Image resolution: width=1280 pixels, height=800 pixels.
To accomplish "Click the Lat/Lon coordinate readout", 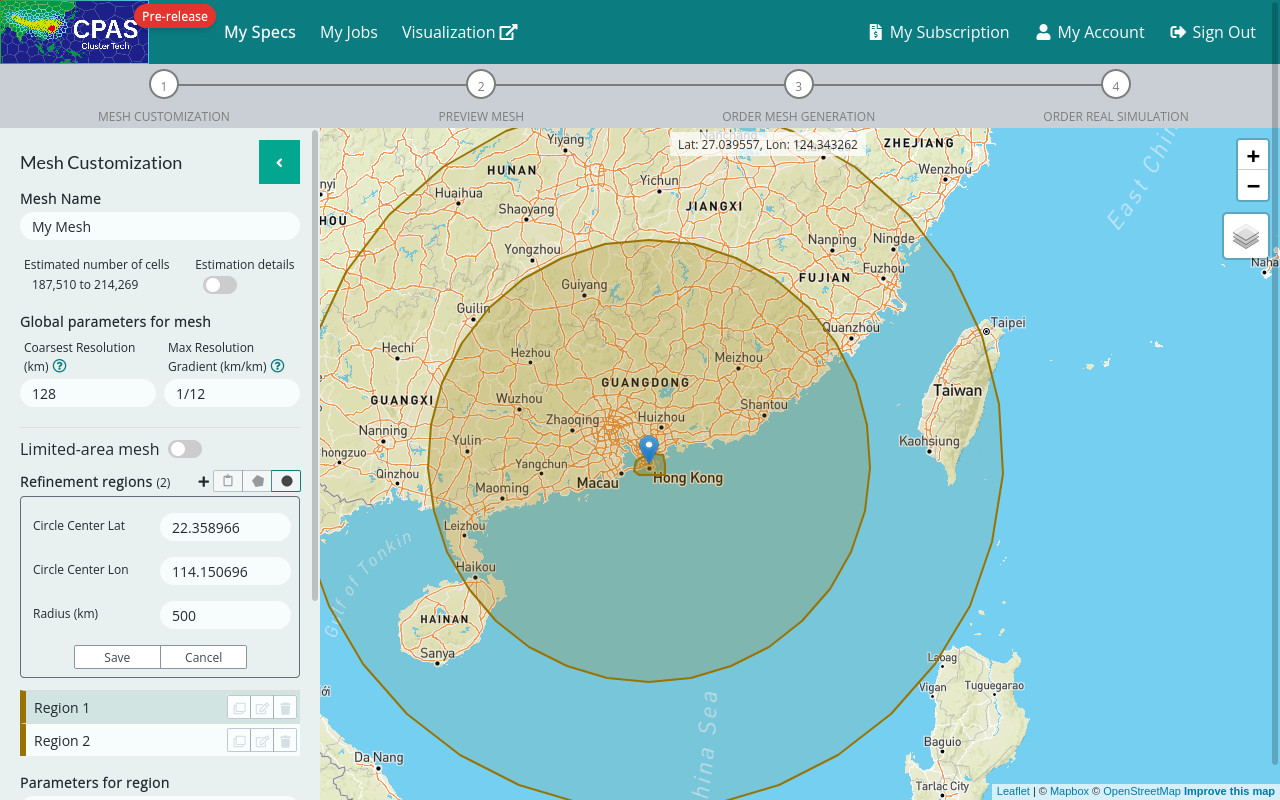I will coord(767,145).
